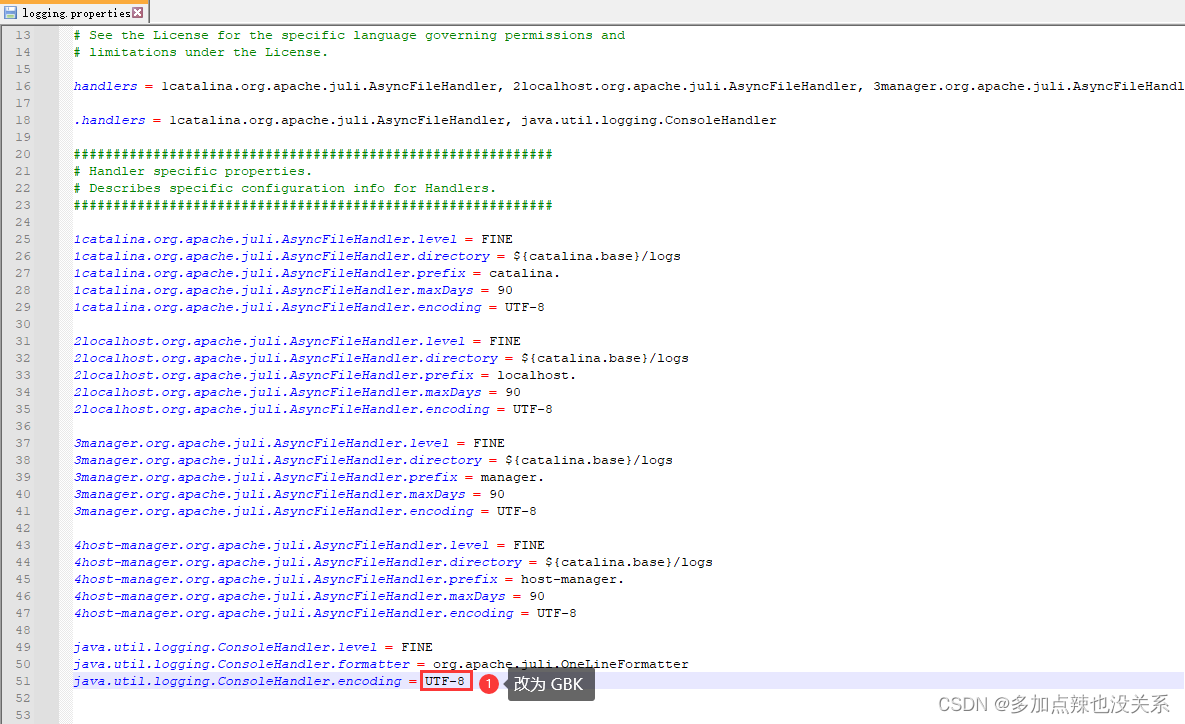Click the 4host-manager directory ${catalina.base}/logs value

click(629, 562)
